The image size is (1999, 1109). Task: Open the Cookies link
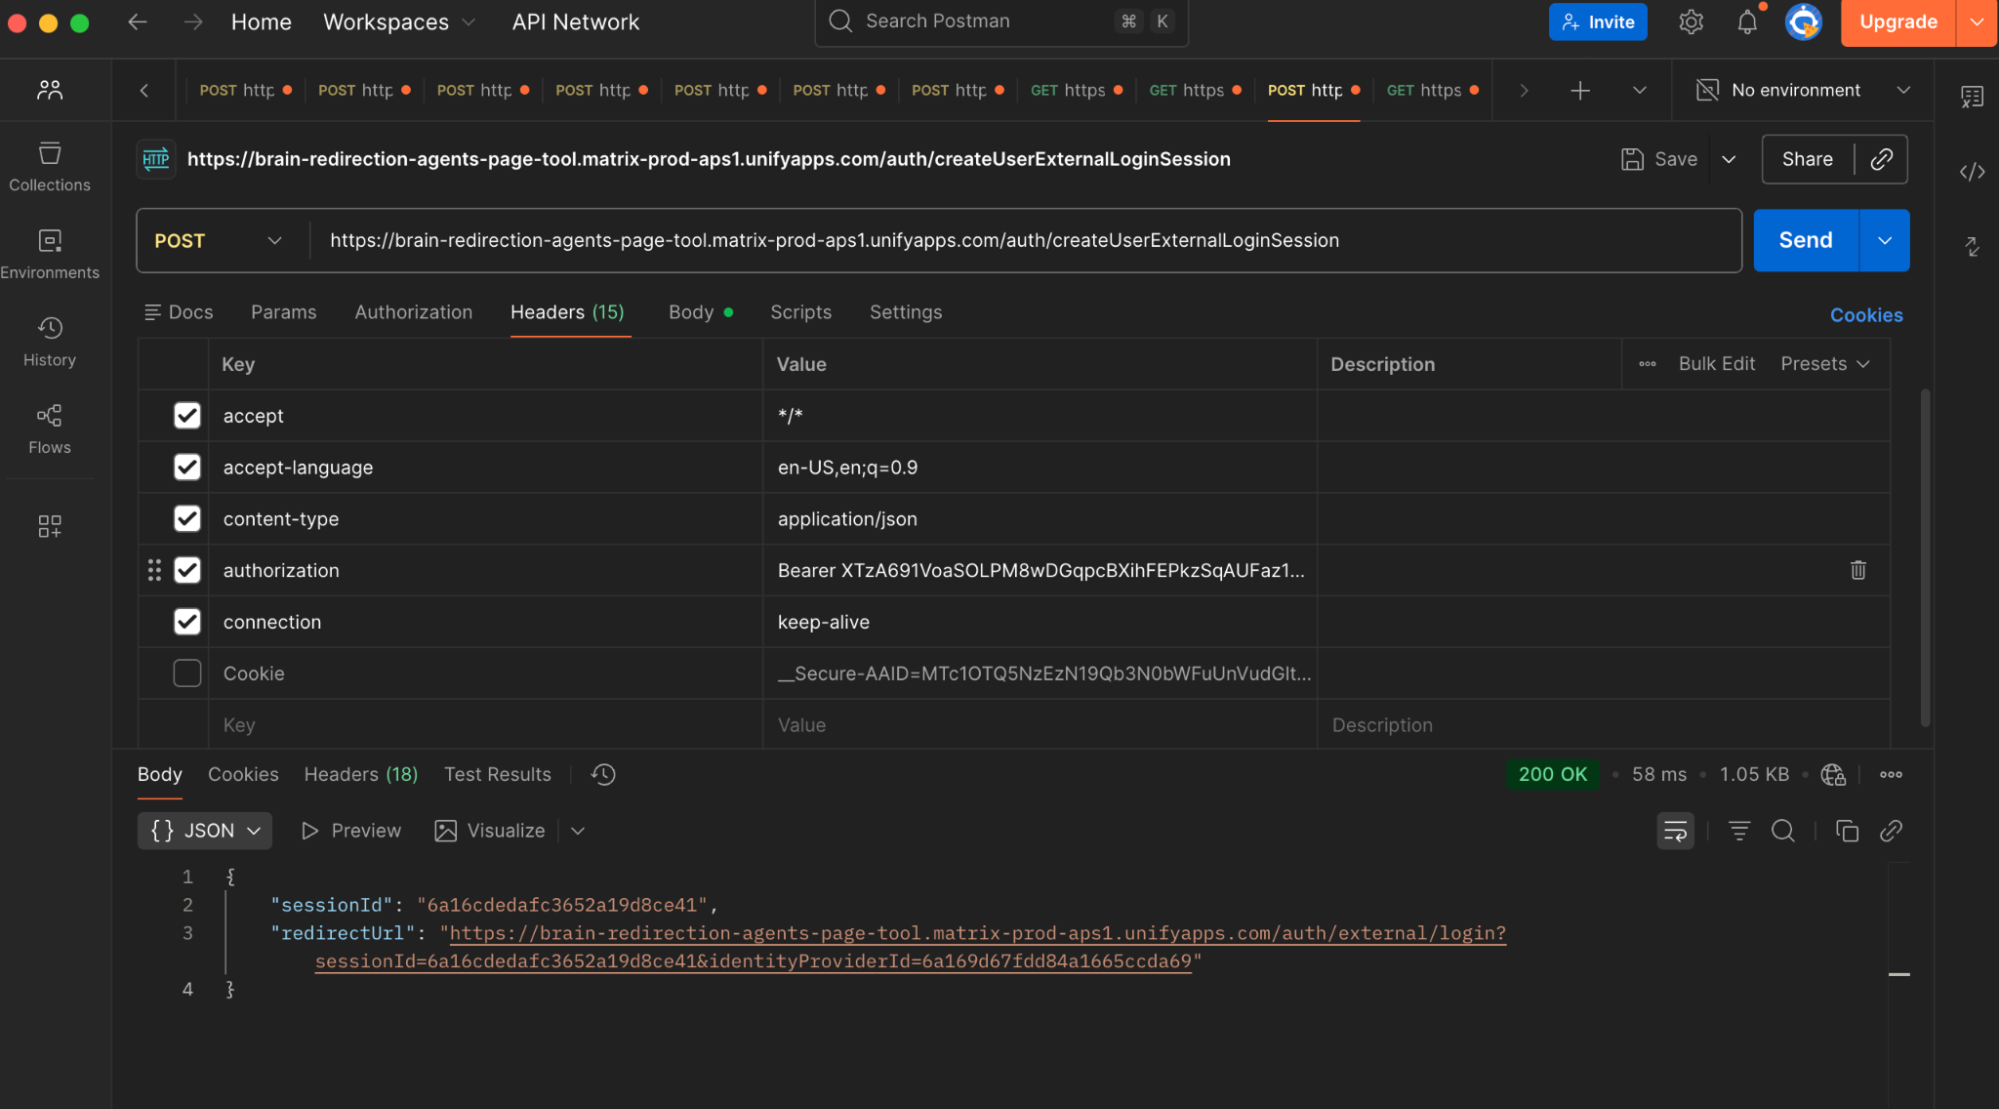[1866, 315]
